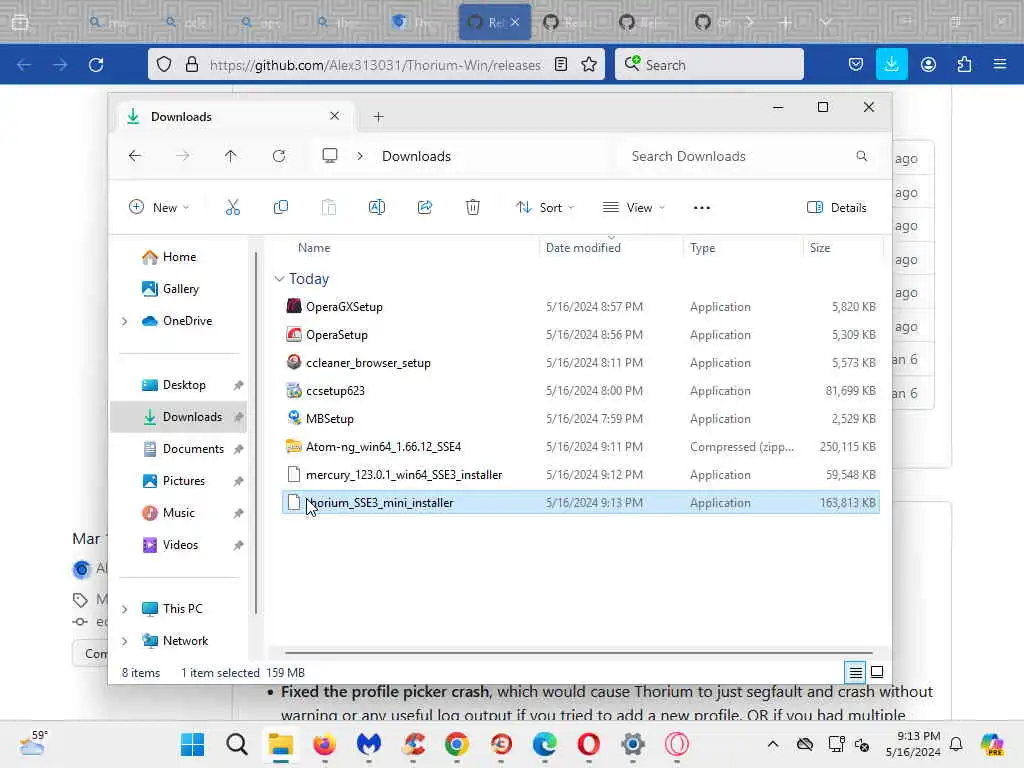Image resolution: width=1024 pixels, height=768 pixels.
Task: Reload the Firefox page
Action: [x=96, y=65]
